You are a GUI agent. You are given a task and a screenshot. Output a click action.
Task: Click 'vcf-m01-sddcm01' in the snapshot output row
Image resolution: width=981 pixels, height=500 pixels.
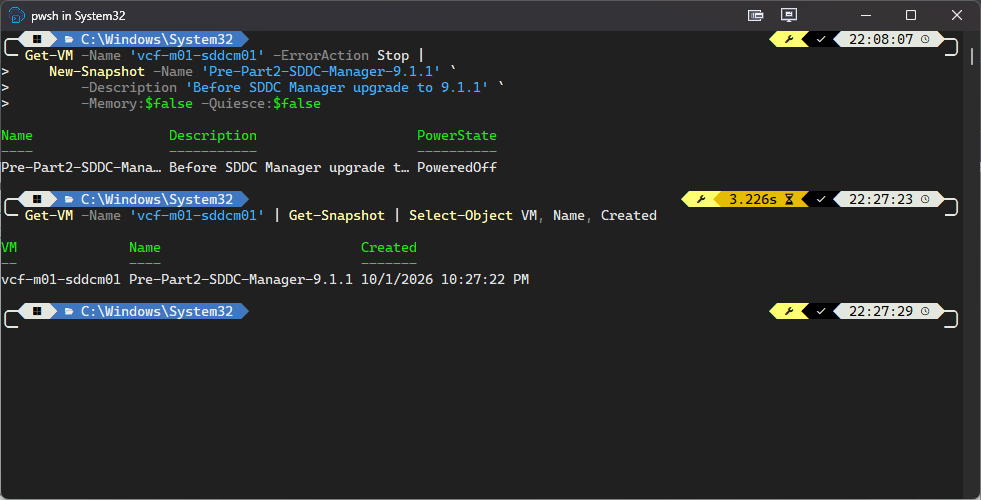coord(61,279)
